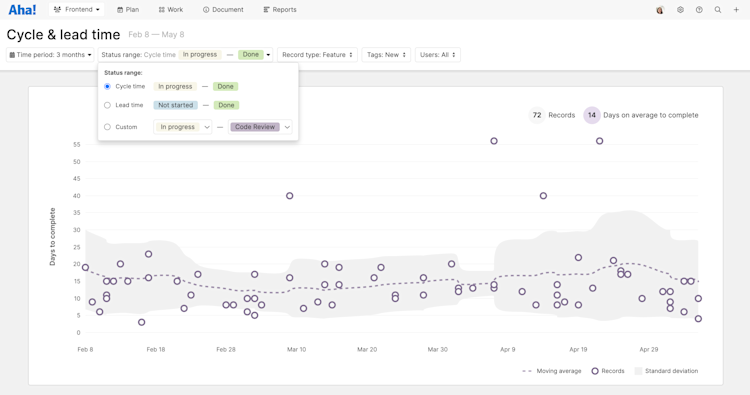Viewport: 750px width, 395px height.
Task: Open the Tags: New dropdown
Action: [x=386, y=55]
